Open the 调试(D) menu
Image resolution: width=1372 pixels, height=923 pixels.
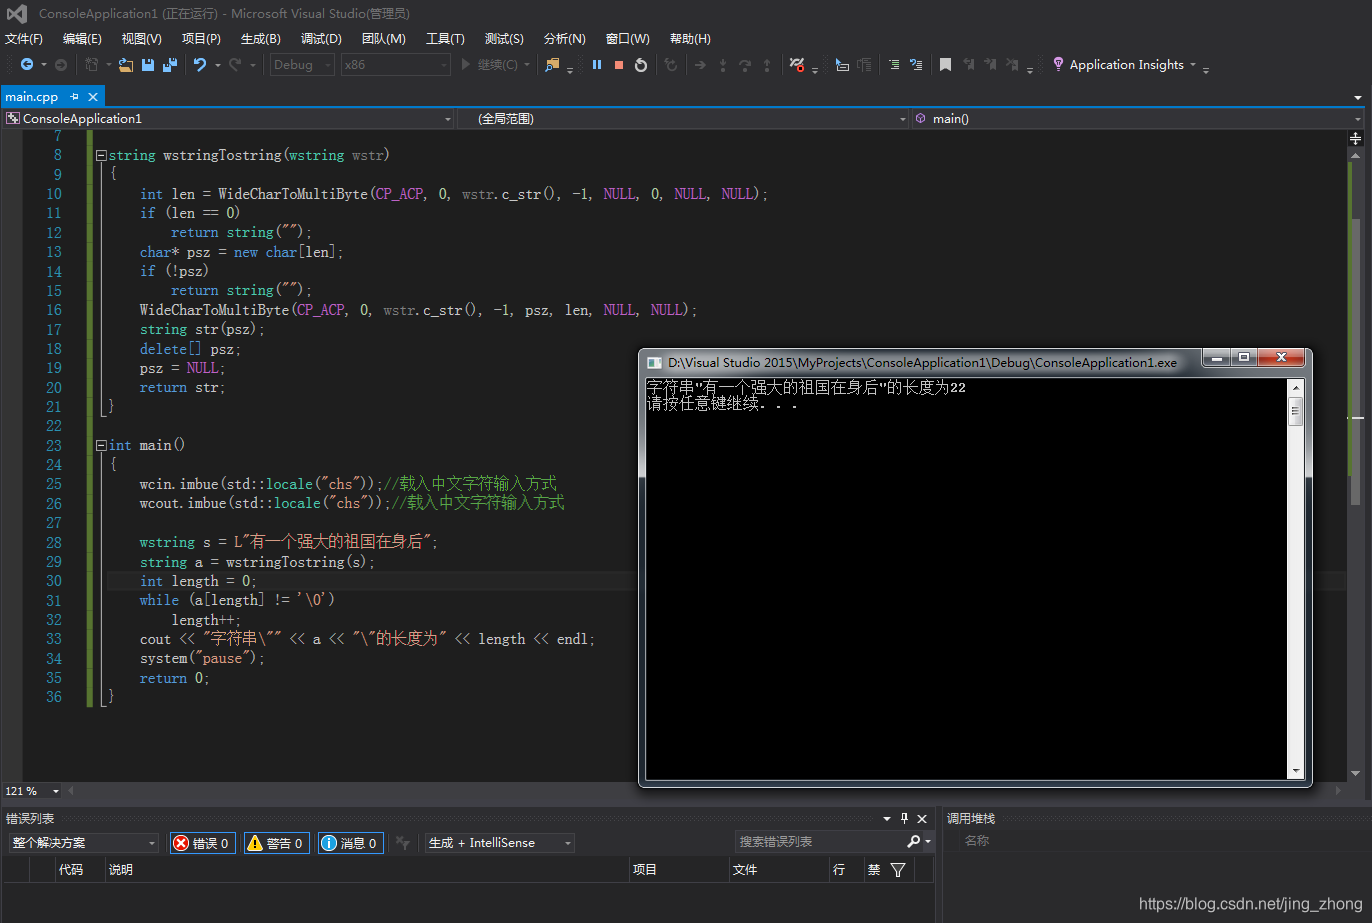click(320, 38)
